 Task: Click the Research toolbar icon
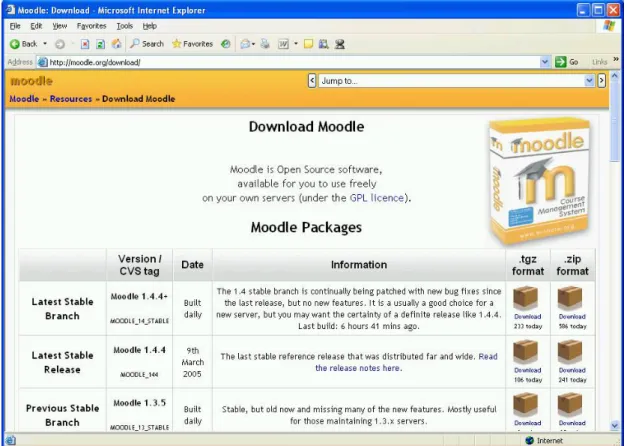[x=323, y=44]
